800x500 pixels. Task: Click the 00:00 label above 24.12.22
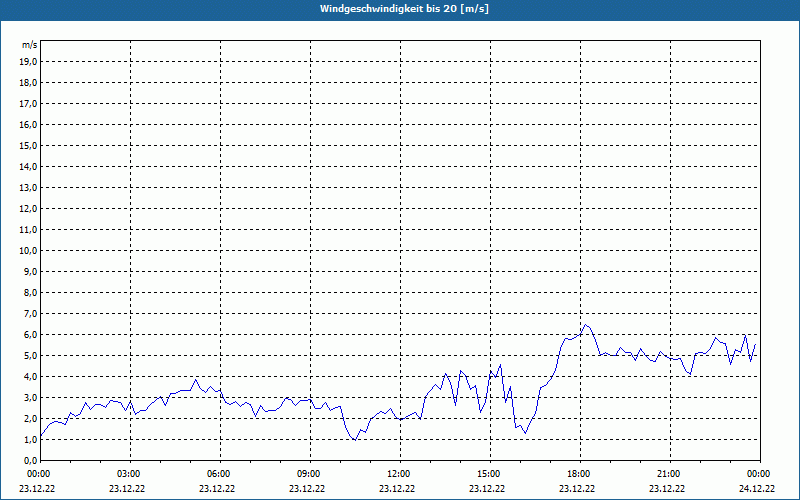760,473
